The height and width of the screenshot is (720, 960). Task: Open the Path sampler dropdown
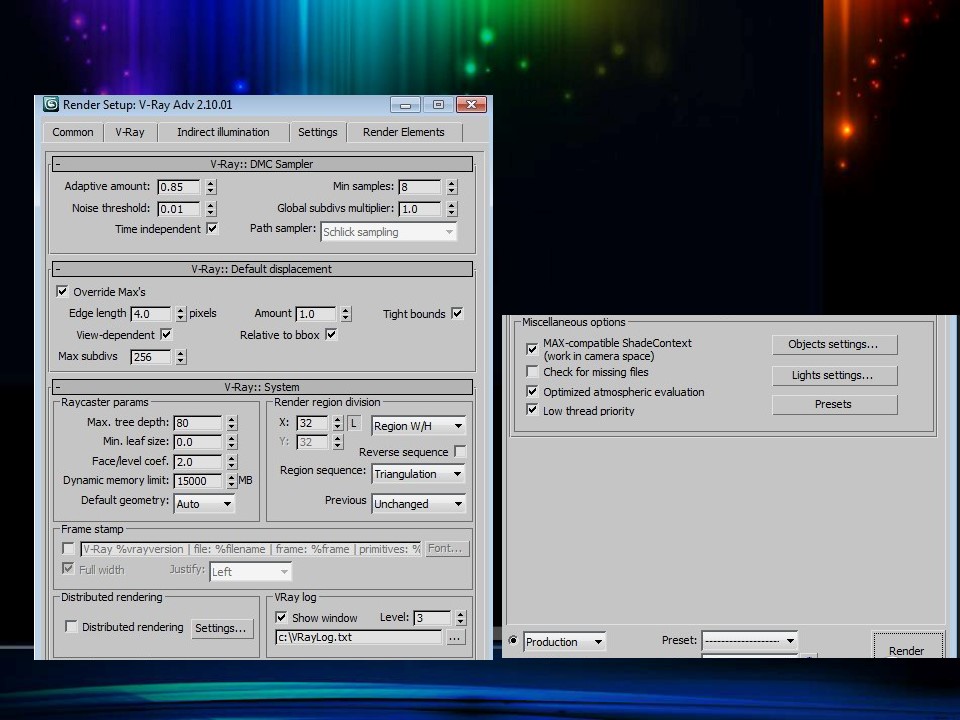[388, 232]
